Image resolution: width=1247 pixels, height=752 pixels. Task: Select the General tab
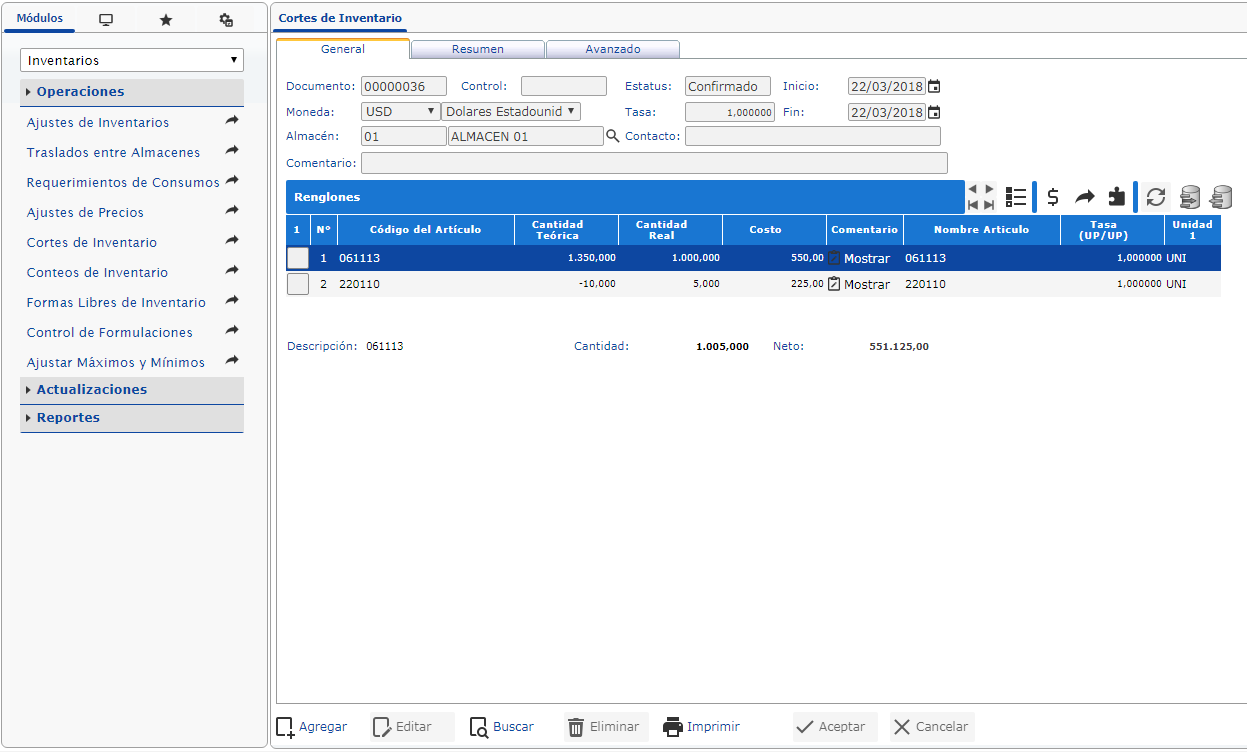343,49
